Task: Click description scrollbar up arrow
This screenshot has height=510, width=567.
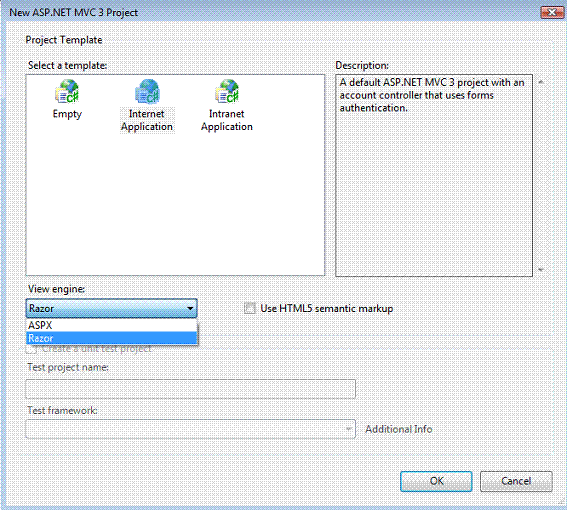Action: [x=541, y=82]
